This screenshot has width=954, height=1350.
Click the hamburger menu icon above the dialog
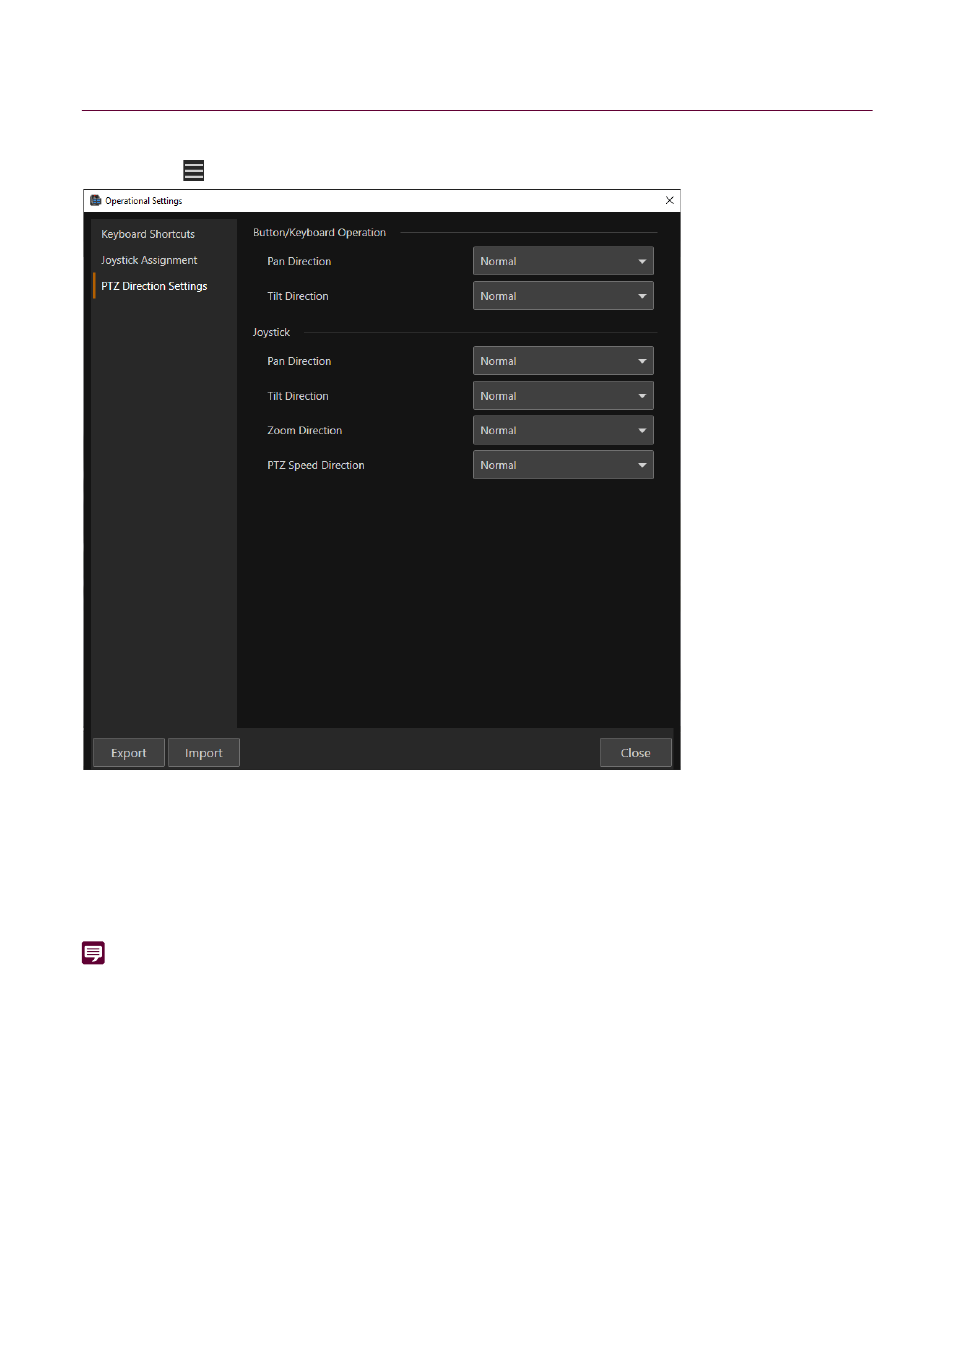[x=194, y=171]
